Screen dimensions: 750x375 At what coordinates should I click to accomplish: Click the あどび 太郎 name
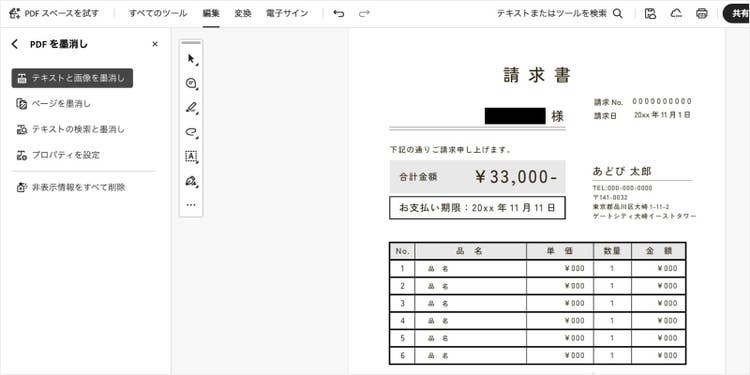(622, 171)
